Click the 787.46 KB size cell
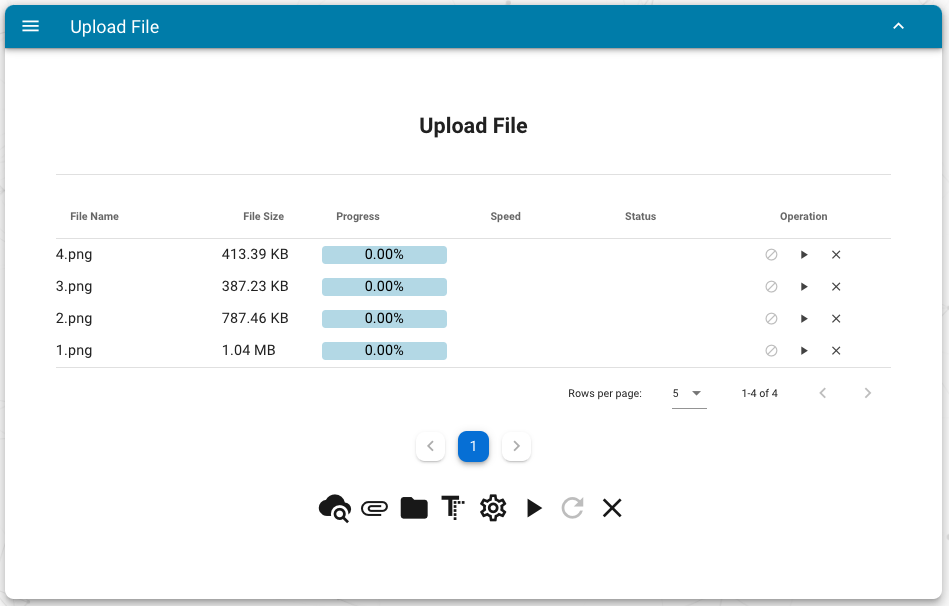This screenshot has height=606, width=949. click(x=255, y=318)
